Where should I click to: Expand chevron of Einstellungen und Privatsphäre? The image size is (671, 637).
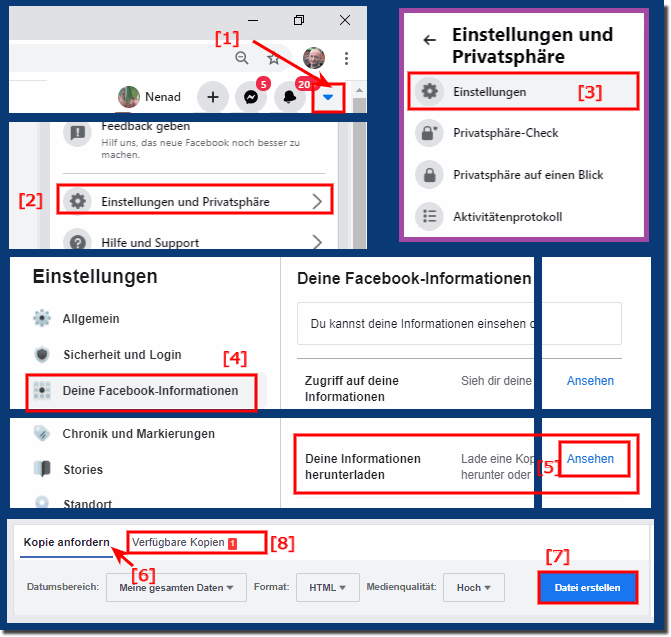(x=317, y=201)
